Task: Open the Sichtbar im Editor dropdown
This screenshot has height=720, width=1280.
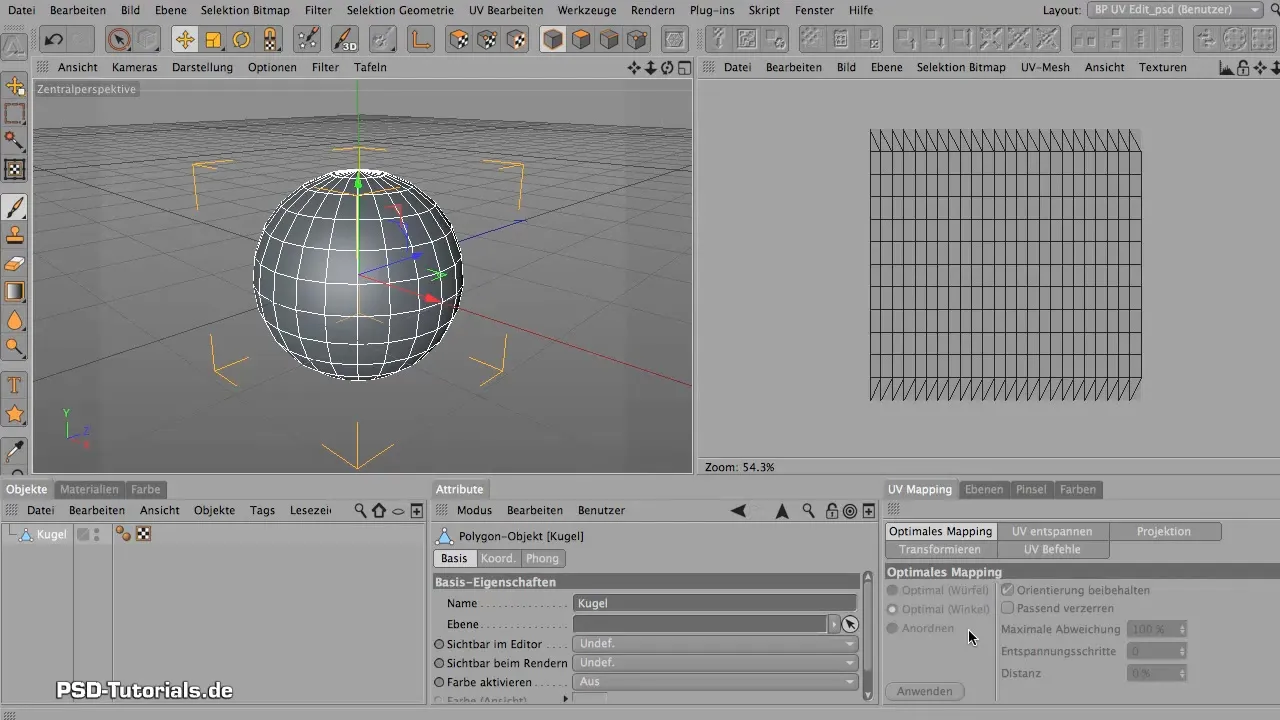Action: (x=715, y=644)
